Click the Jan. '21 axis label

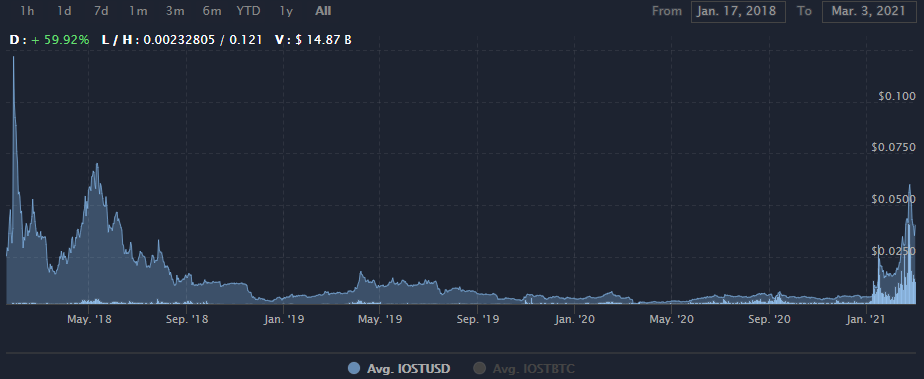pos(866,319)
